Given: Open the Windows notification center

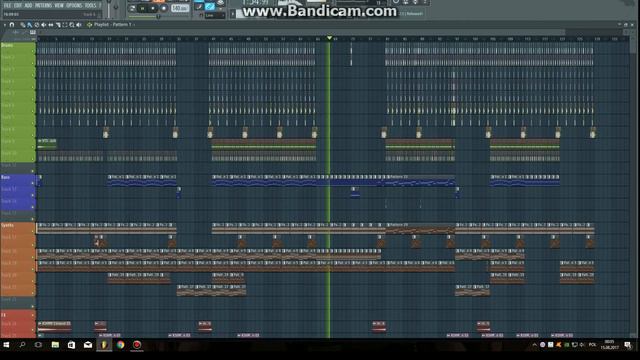Looking at the screenshot, I should [628, 345].
